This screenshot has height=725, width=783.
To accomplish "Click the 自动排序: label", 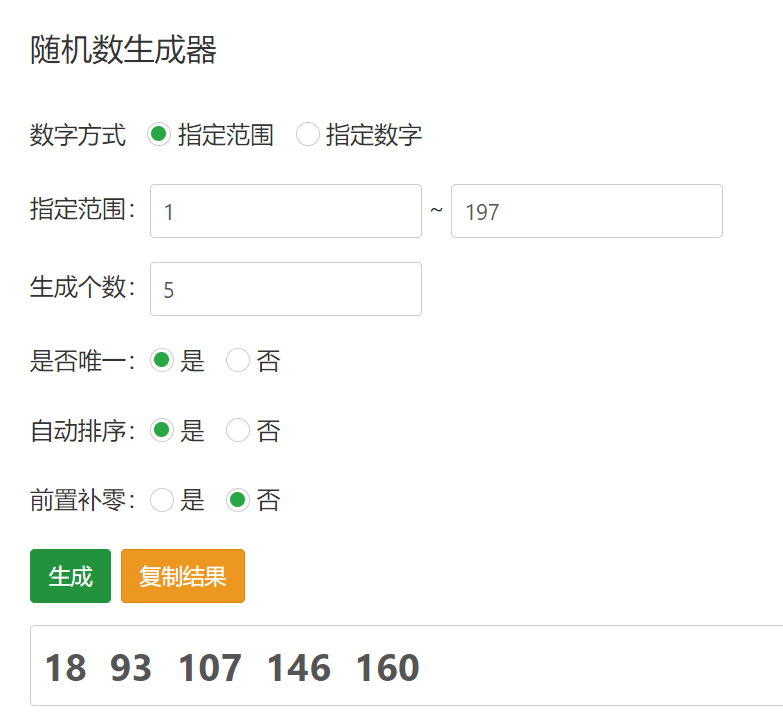I will click(83, 431).
